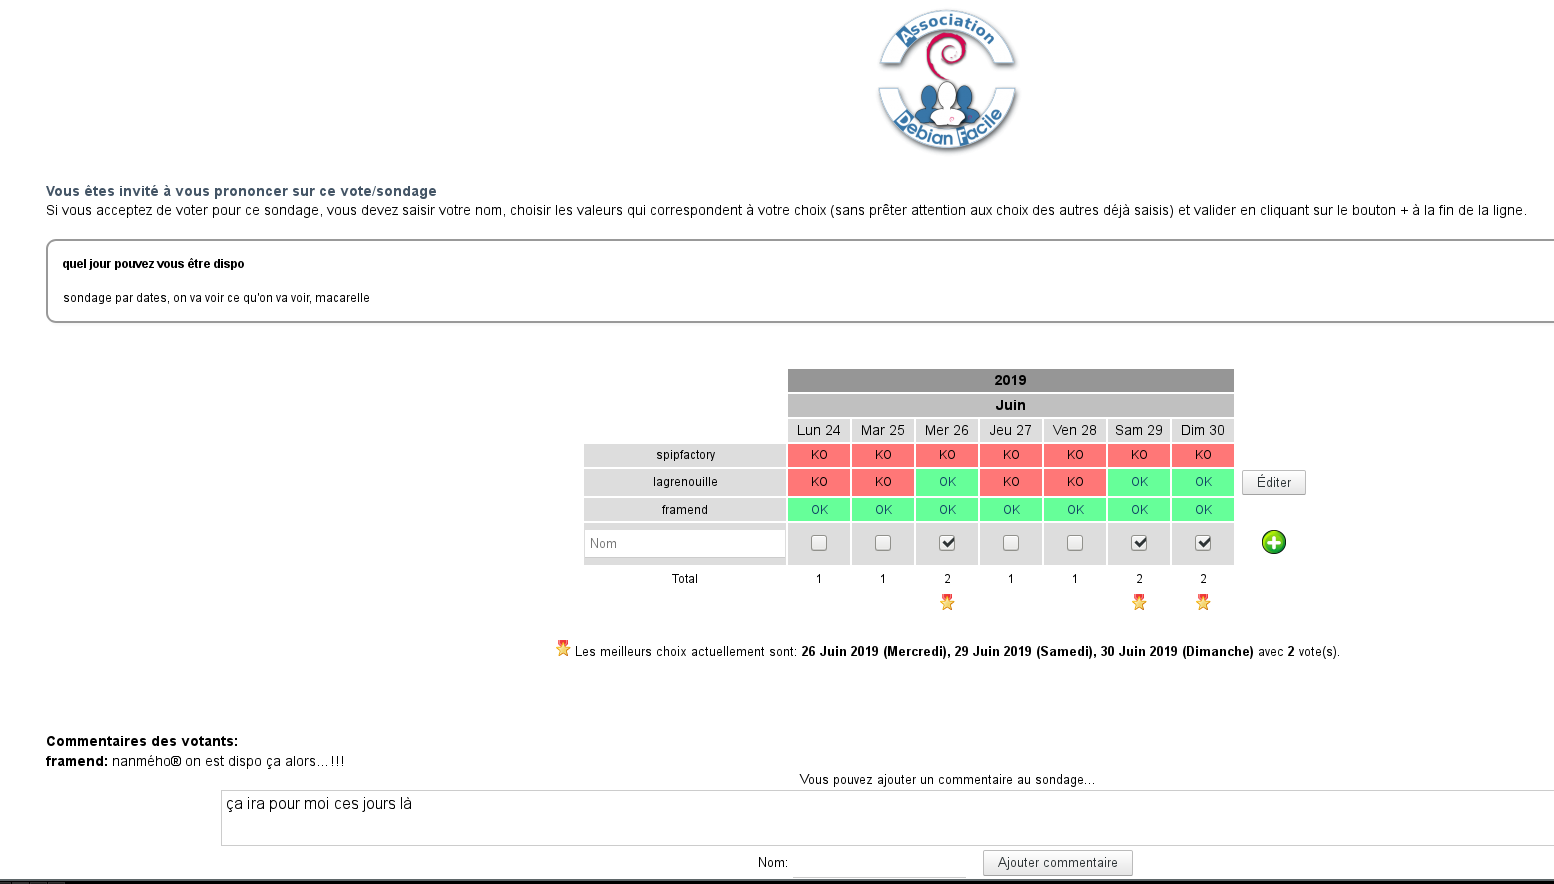Viewport: 1554px width, 884px height.
Task: Uncheck the Mer 26 checkbox
Action: 947,543
